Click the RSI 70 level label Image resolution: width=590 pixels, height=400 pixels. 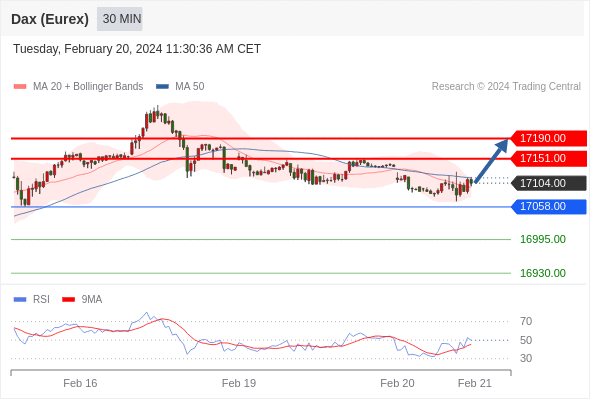tap(526, 321)
